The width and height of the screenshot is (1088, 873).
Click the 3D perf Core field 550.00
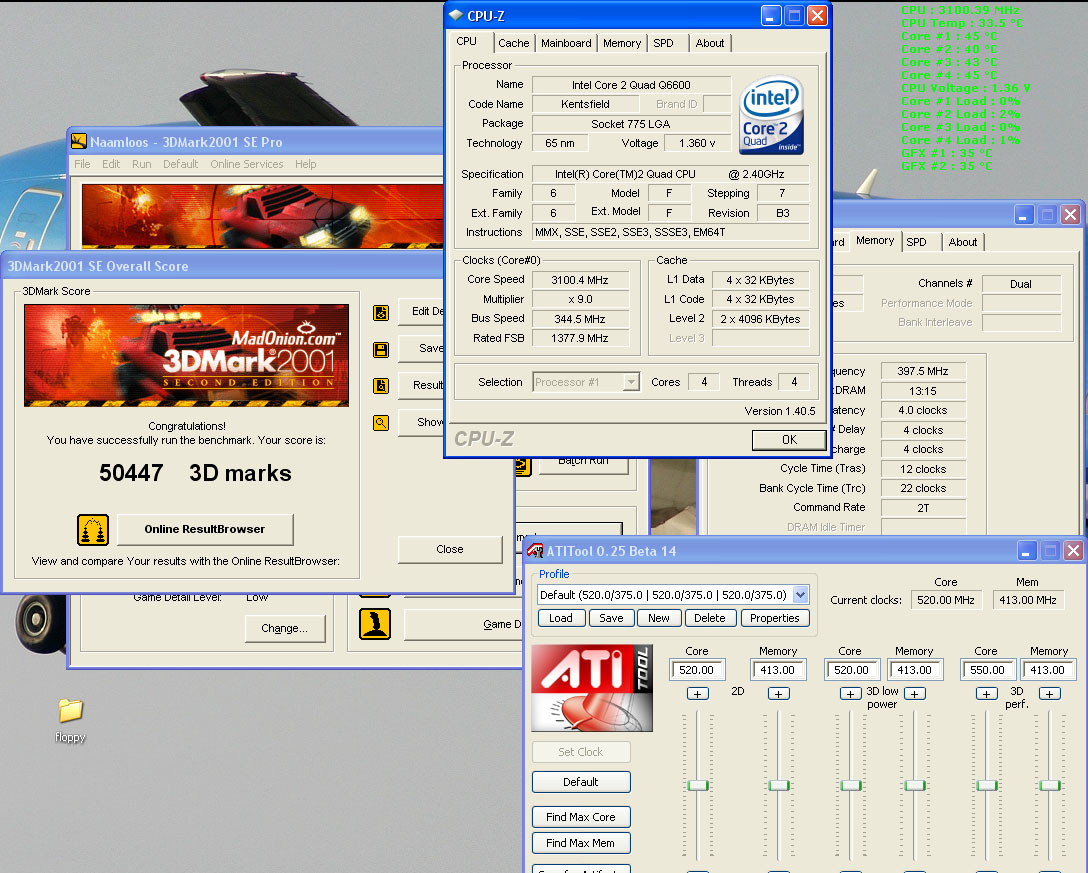988,670
